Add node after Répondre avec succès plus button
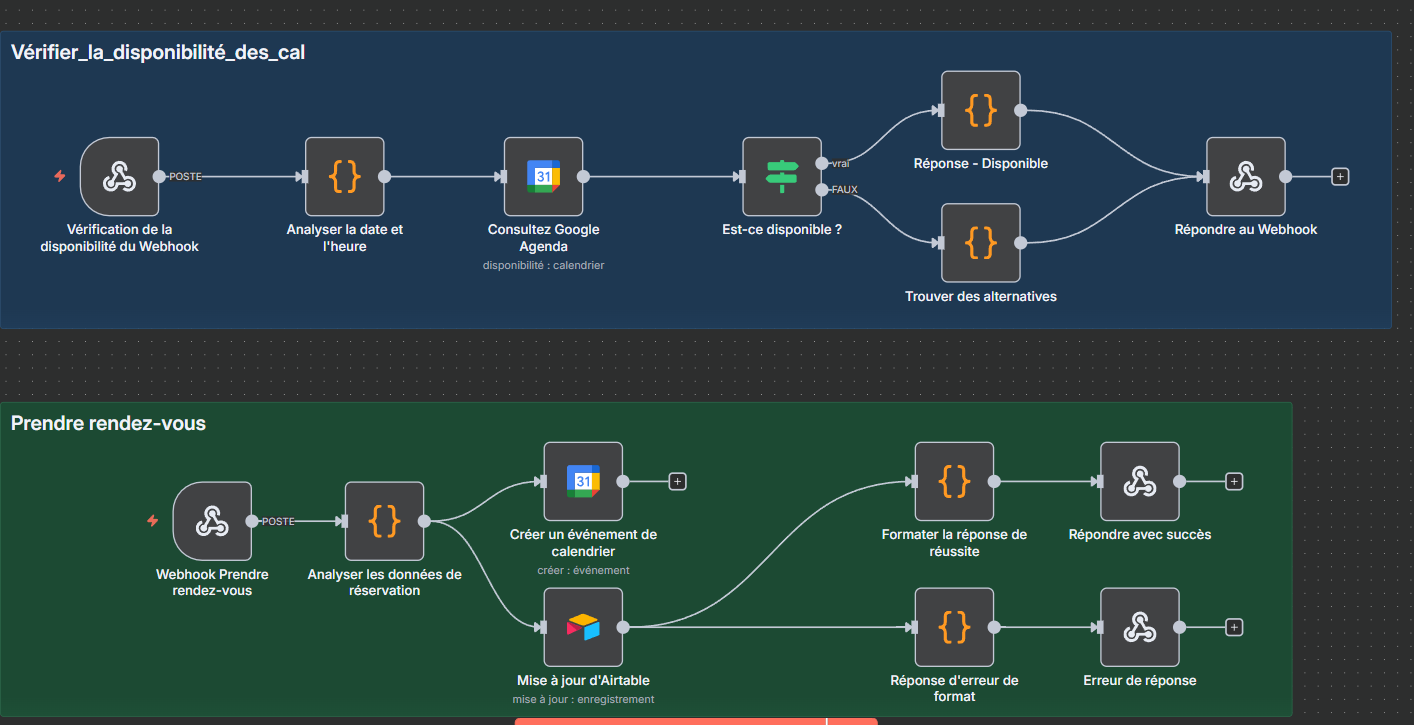Screen dimensions: 1414x725 (1234, 481)
